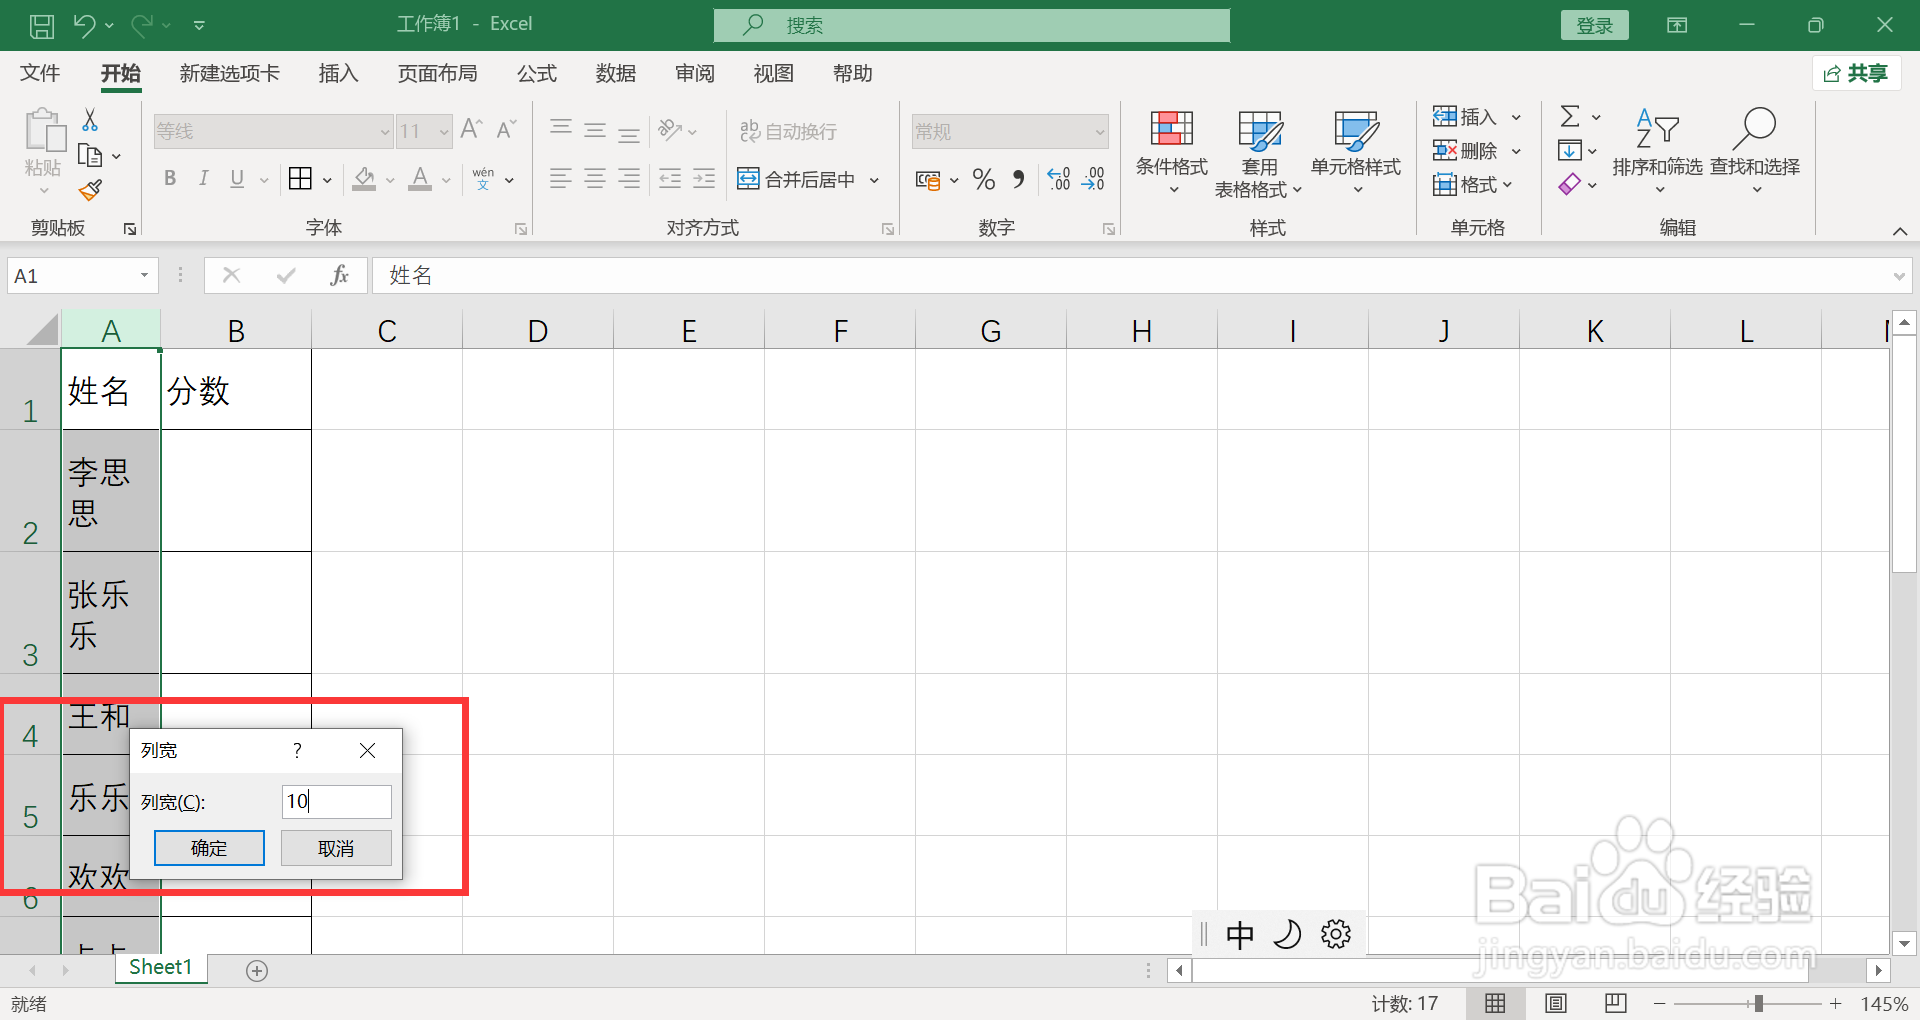Click the accounting number format icon

click(x=928, y=181)
